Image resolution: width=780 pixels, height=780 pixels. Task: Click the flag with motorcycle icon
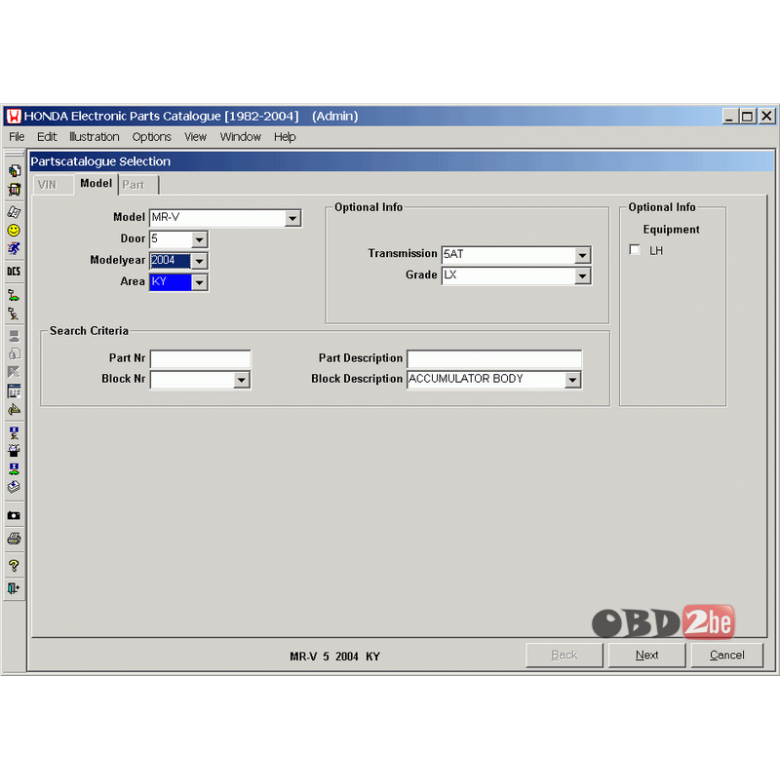pos(14,314)
